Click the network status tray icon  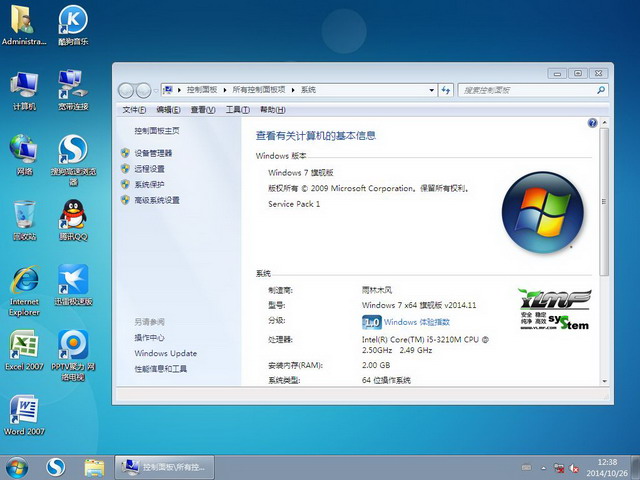pos(559,468)
